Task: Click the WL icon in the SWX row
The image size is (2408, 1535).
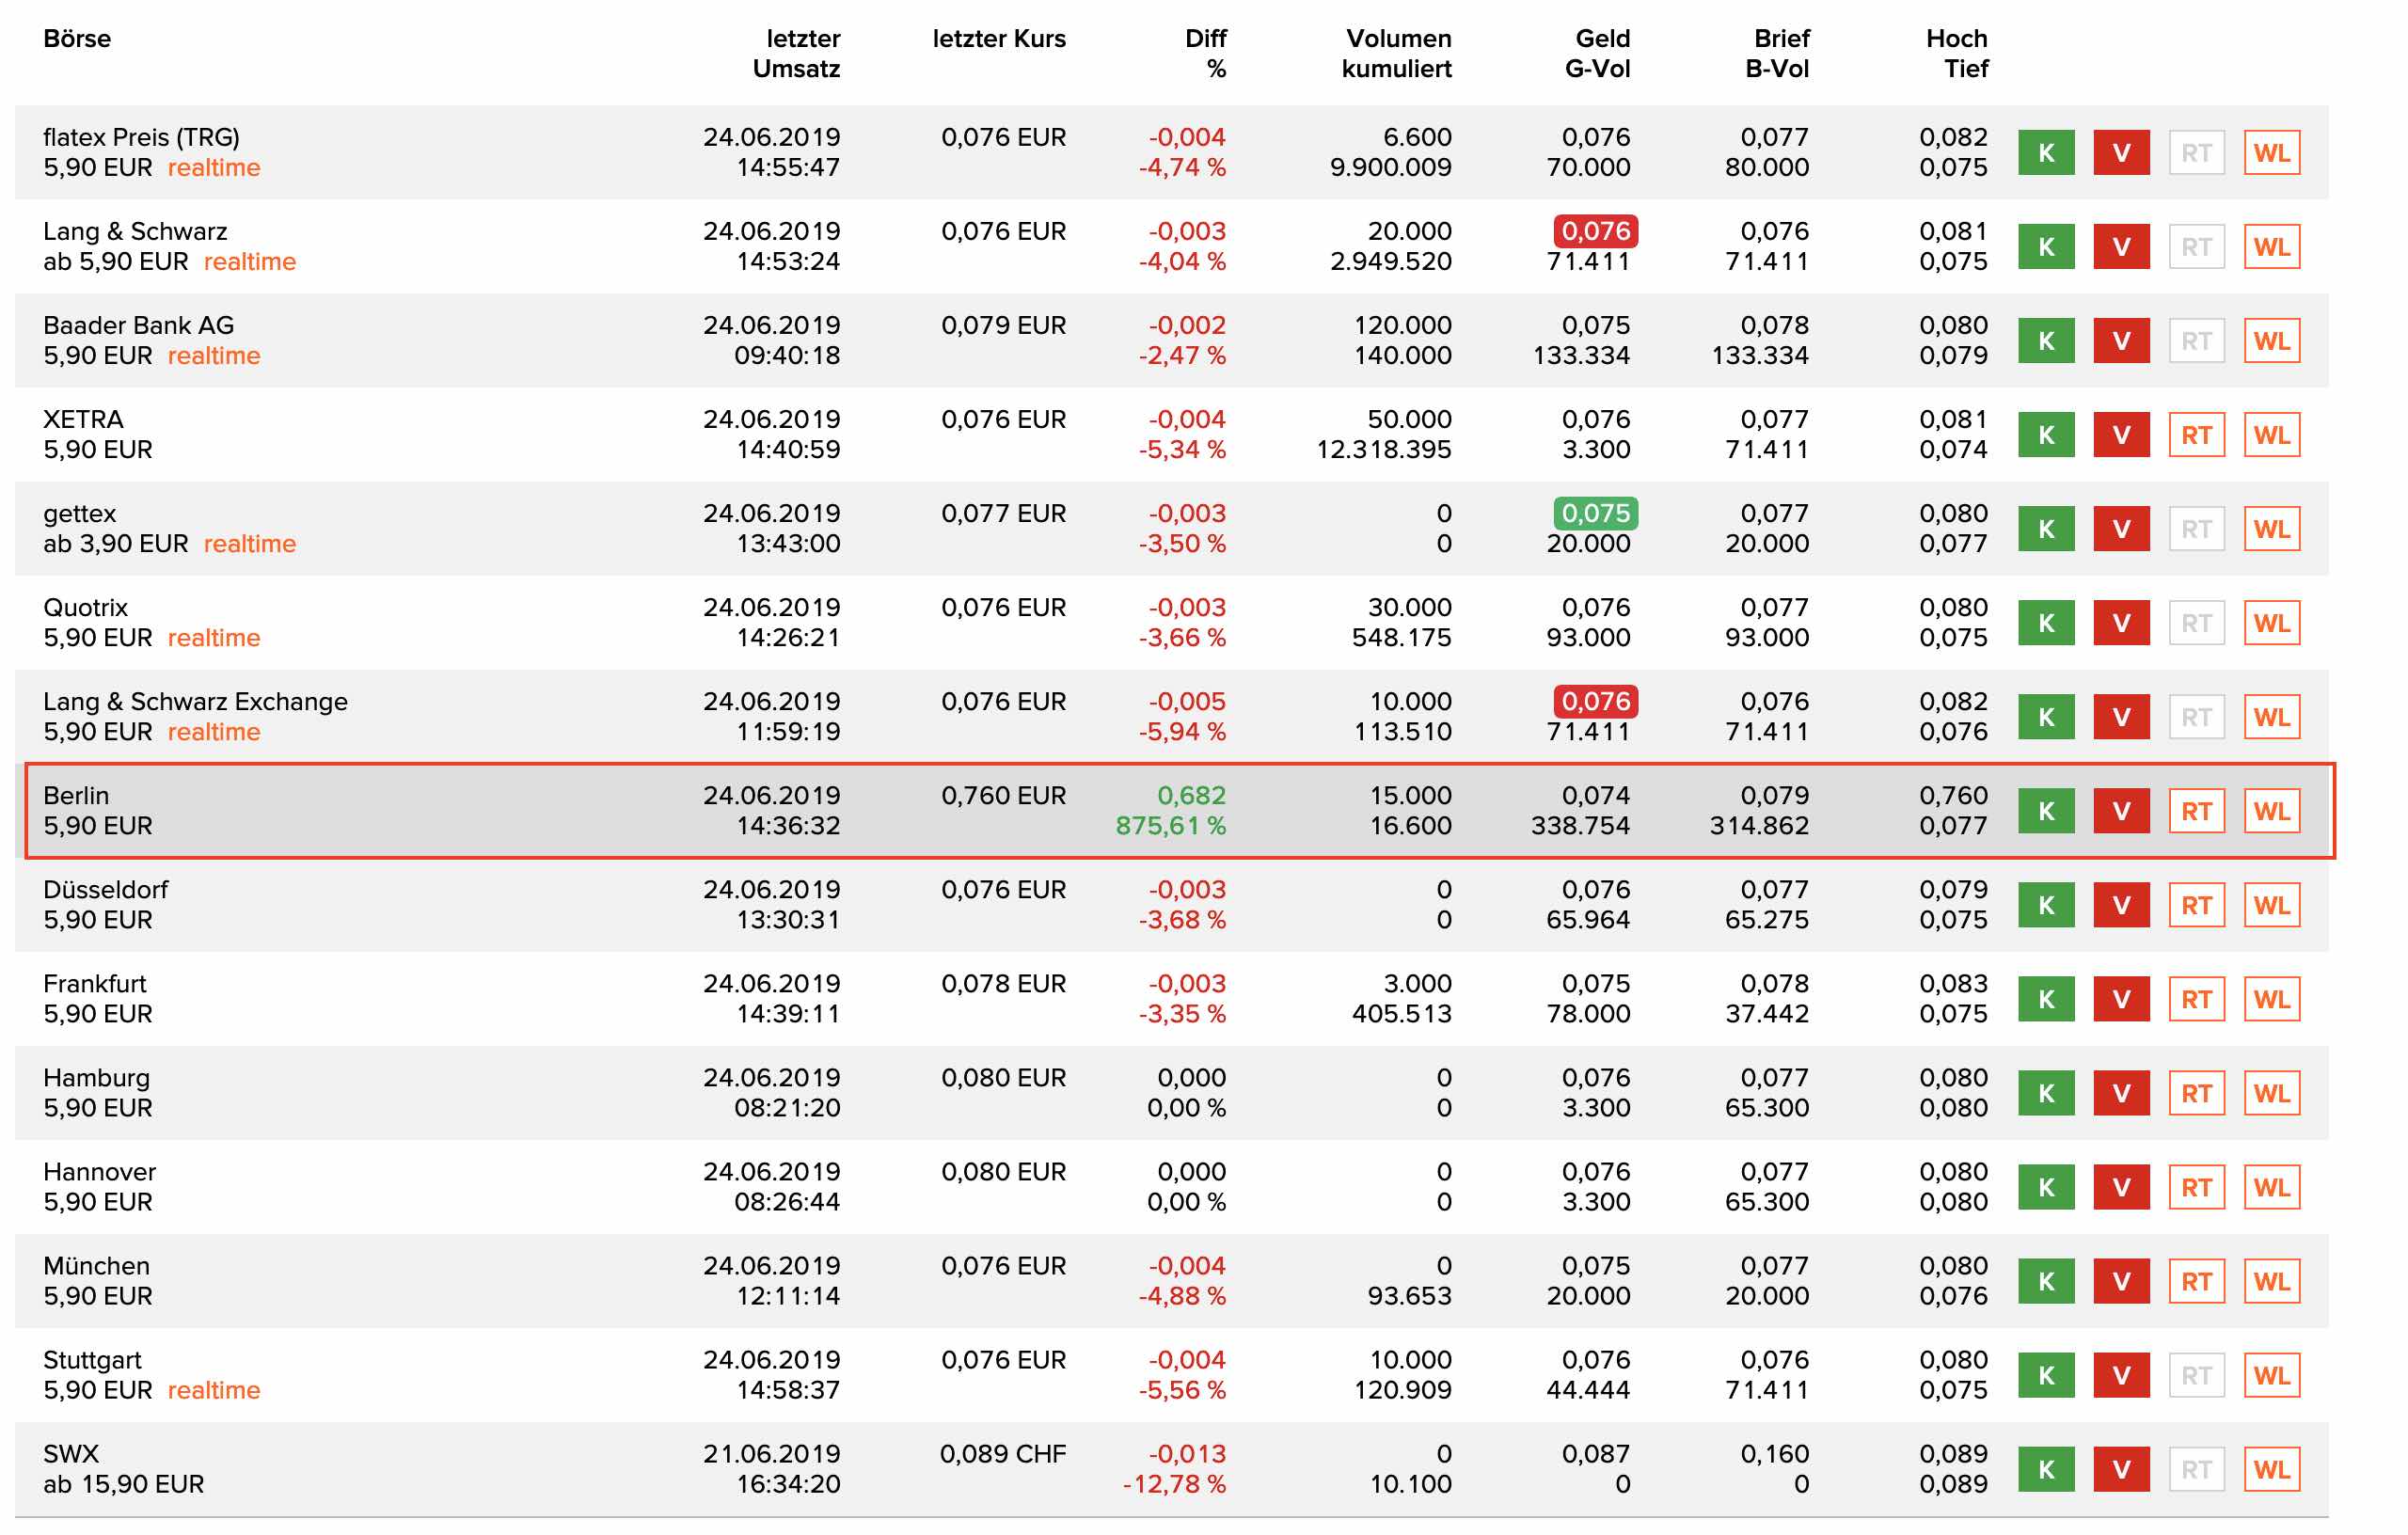Action: click(2271, 1469)
